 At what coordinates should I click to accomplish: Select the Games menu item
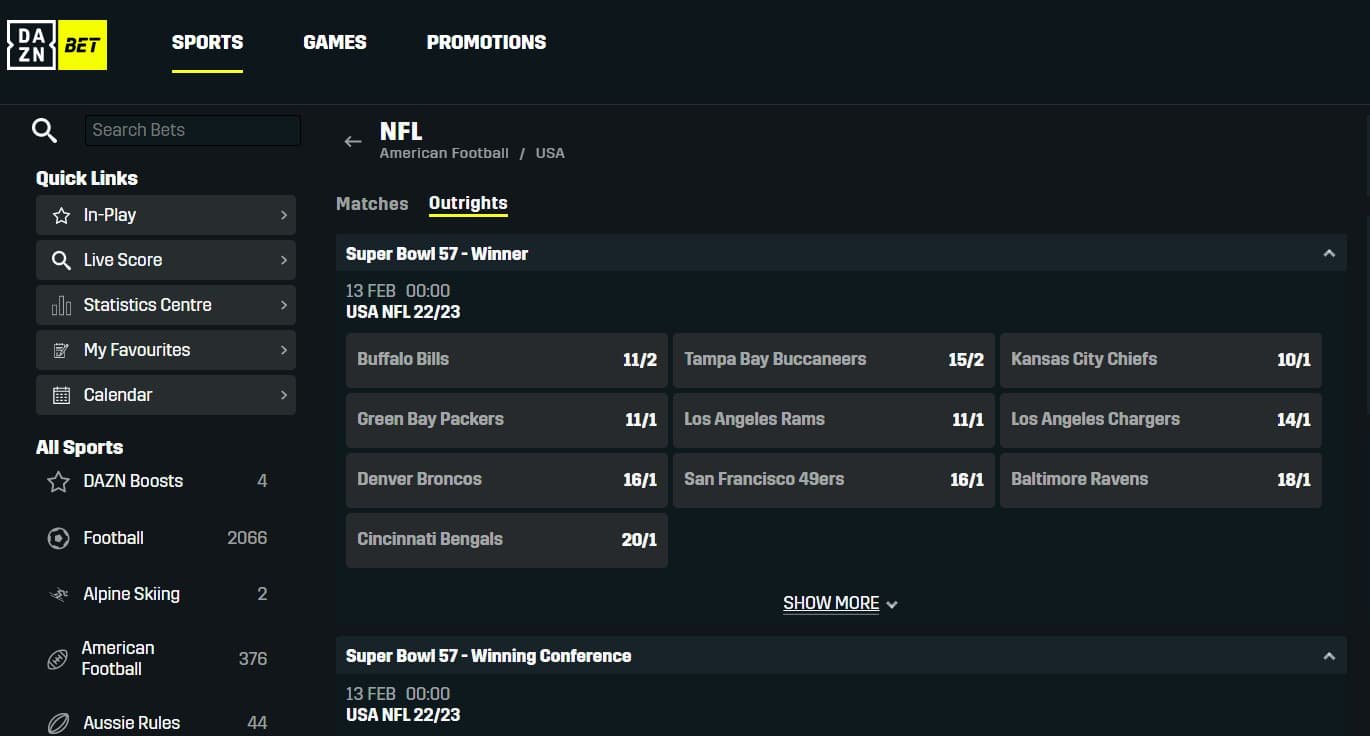pos(334,42)
